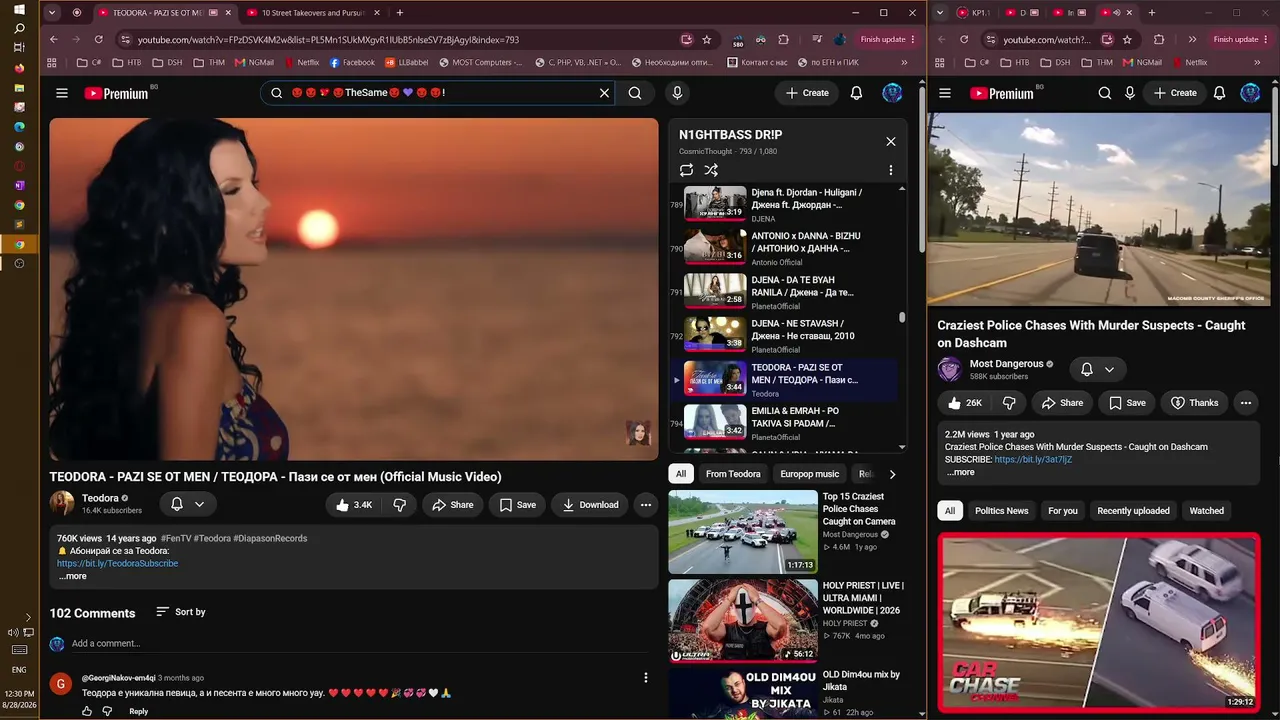Screen dimensions: 1280x720
Task: Open the Sort by comments menu
Action: tap(181, 612)
